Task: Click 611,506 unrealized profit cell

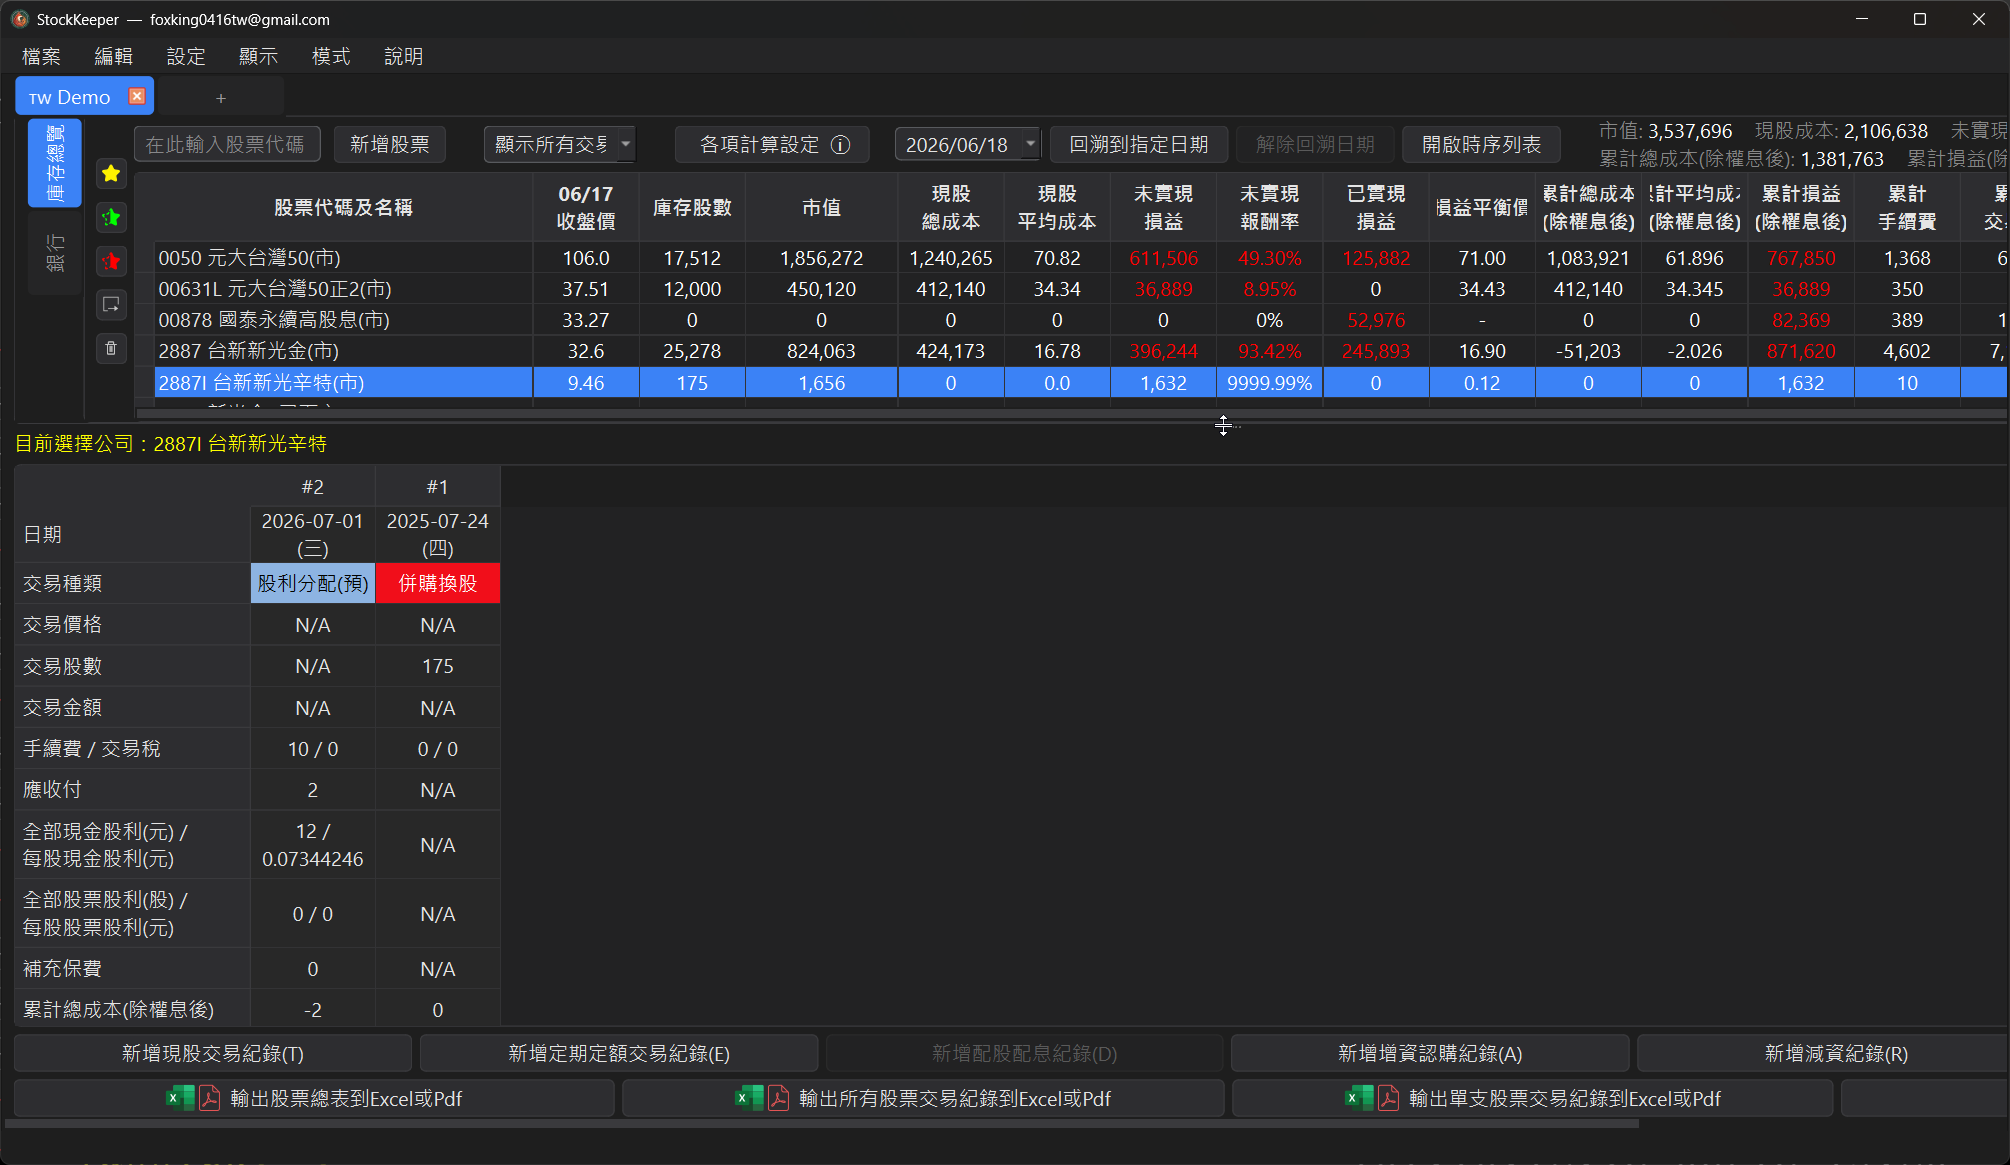Action: [x=1164, y=258]
